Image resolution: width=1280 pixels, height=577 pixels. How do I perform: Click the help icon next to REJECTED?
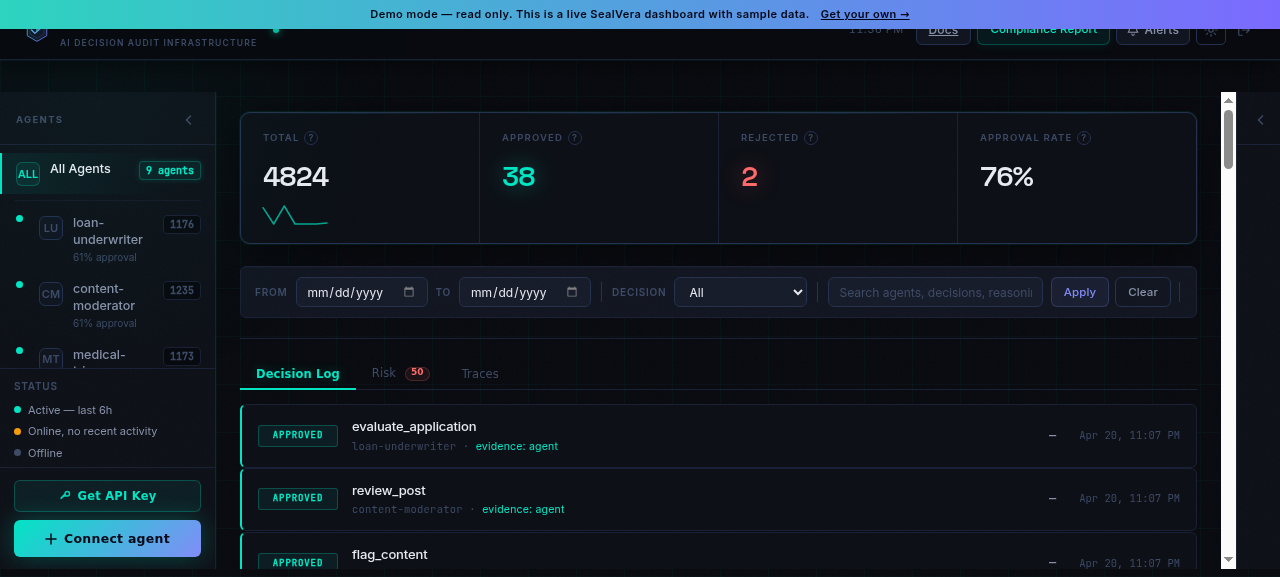click(811, 138)
